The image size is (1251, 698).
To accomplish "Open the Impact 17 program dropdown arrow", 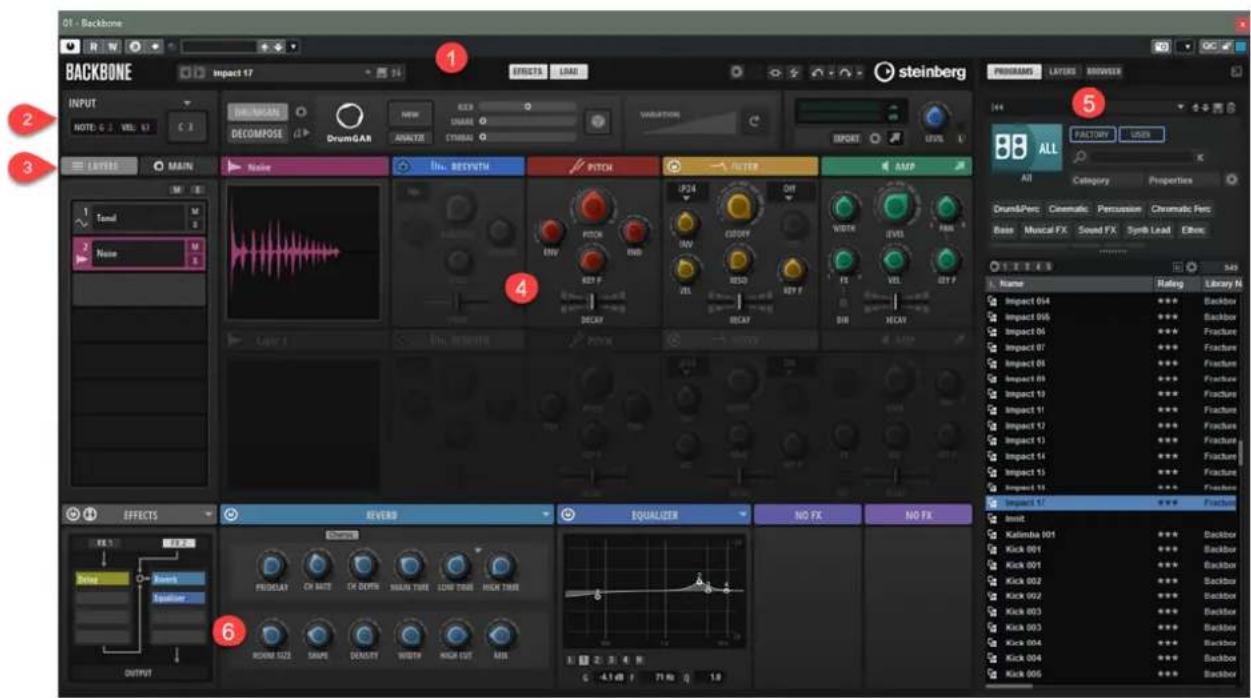I will click(368, 73).
